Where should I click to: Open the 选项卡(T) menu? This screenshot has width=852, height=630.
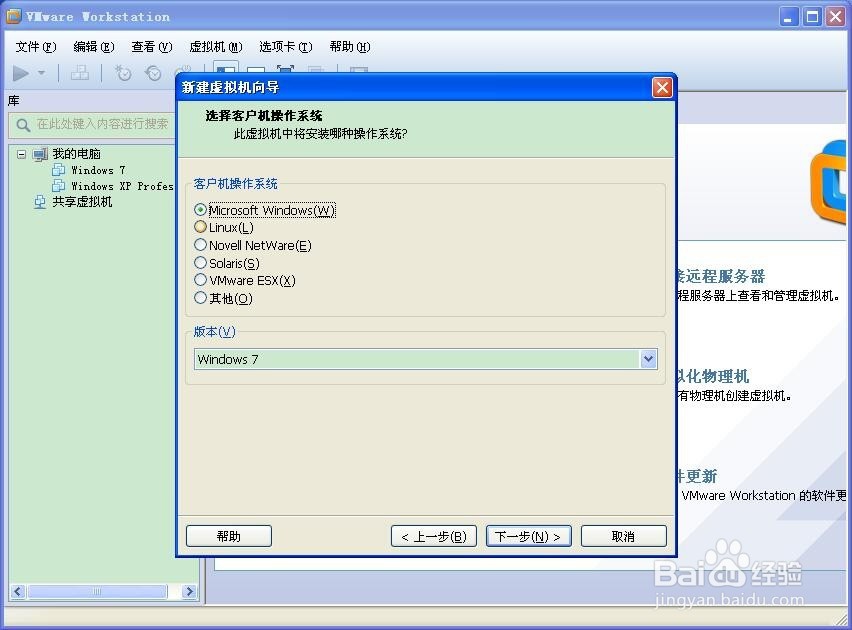click(286, 47)
